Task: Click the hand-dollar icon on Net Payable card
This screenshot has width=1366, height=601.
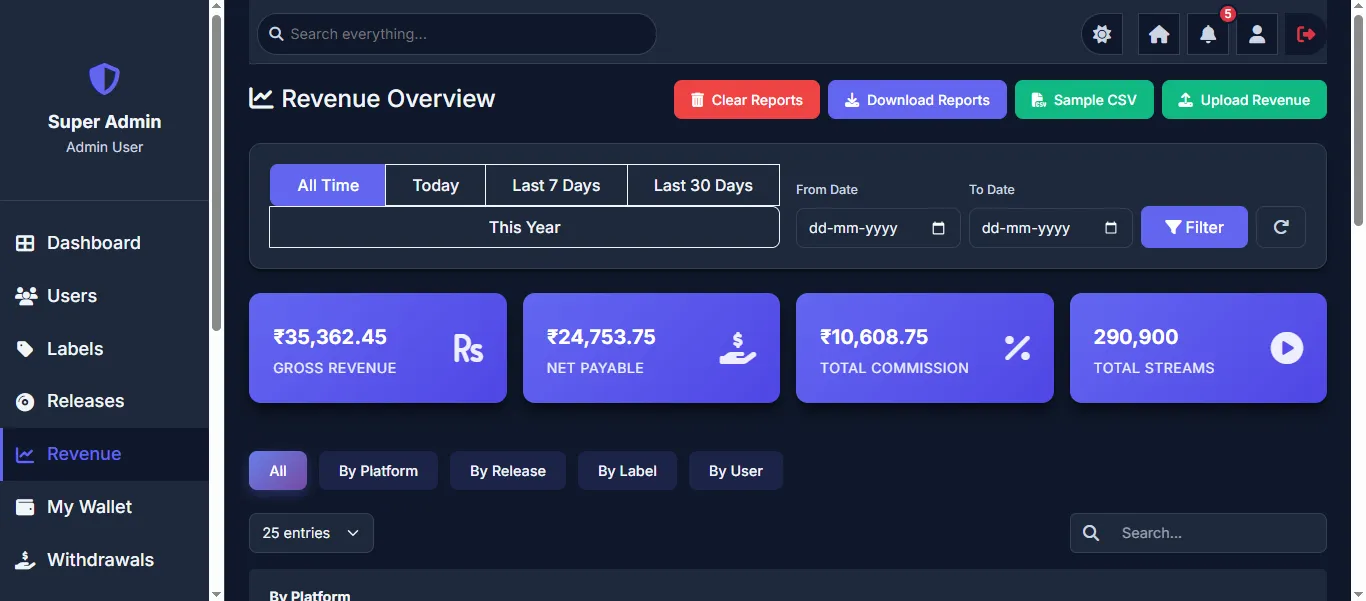Action: 738,348
